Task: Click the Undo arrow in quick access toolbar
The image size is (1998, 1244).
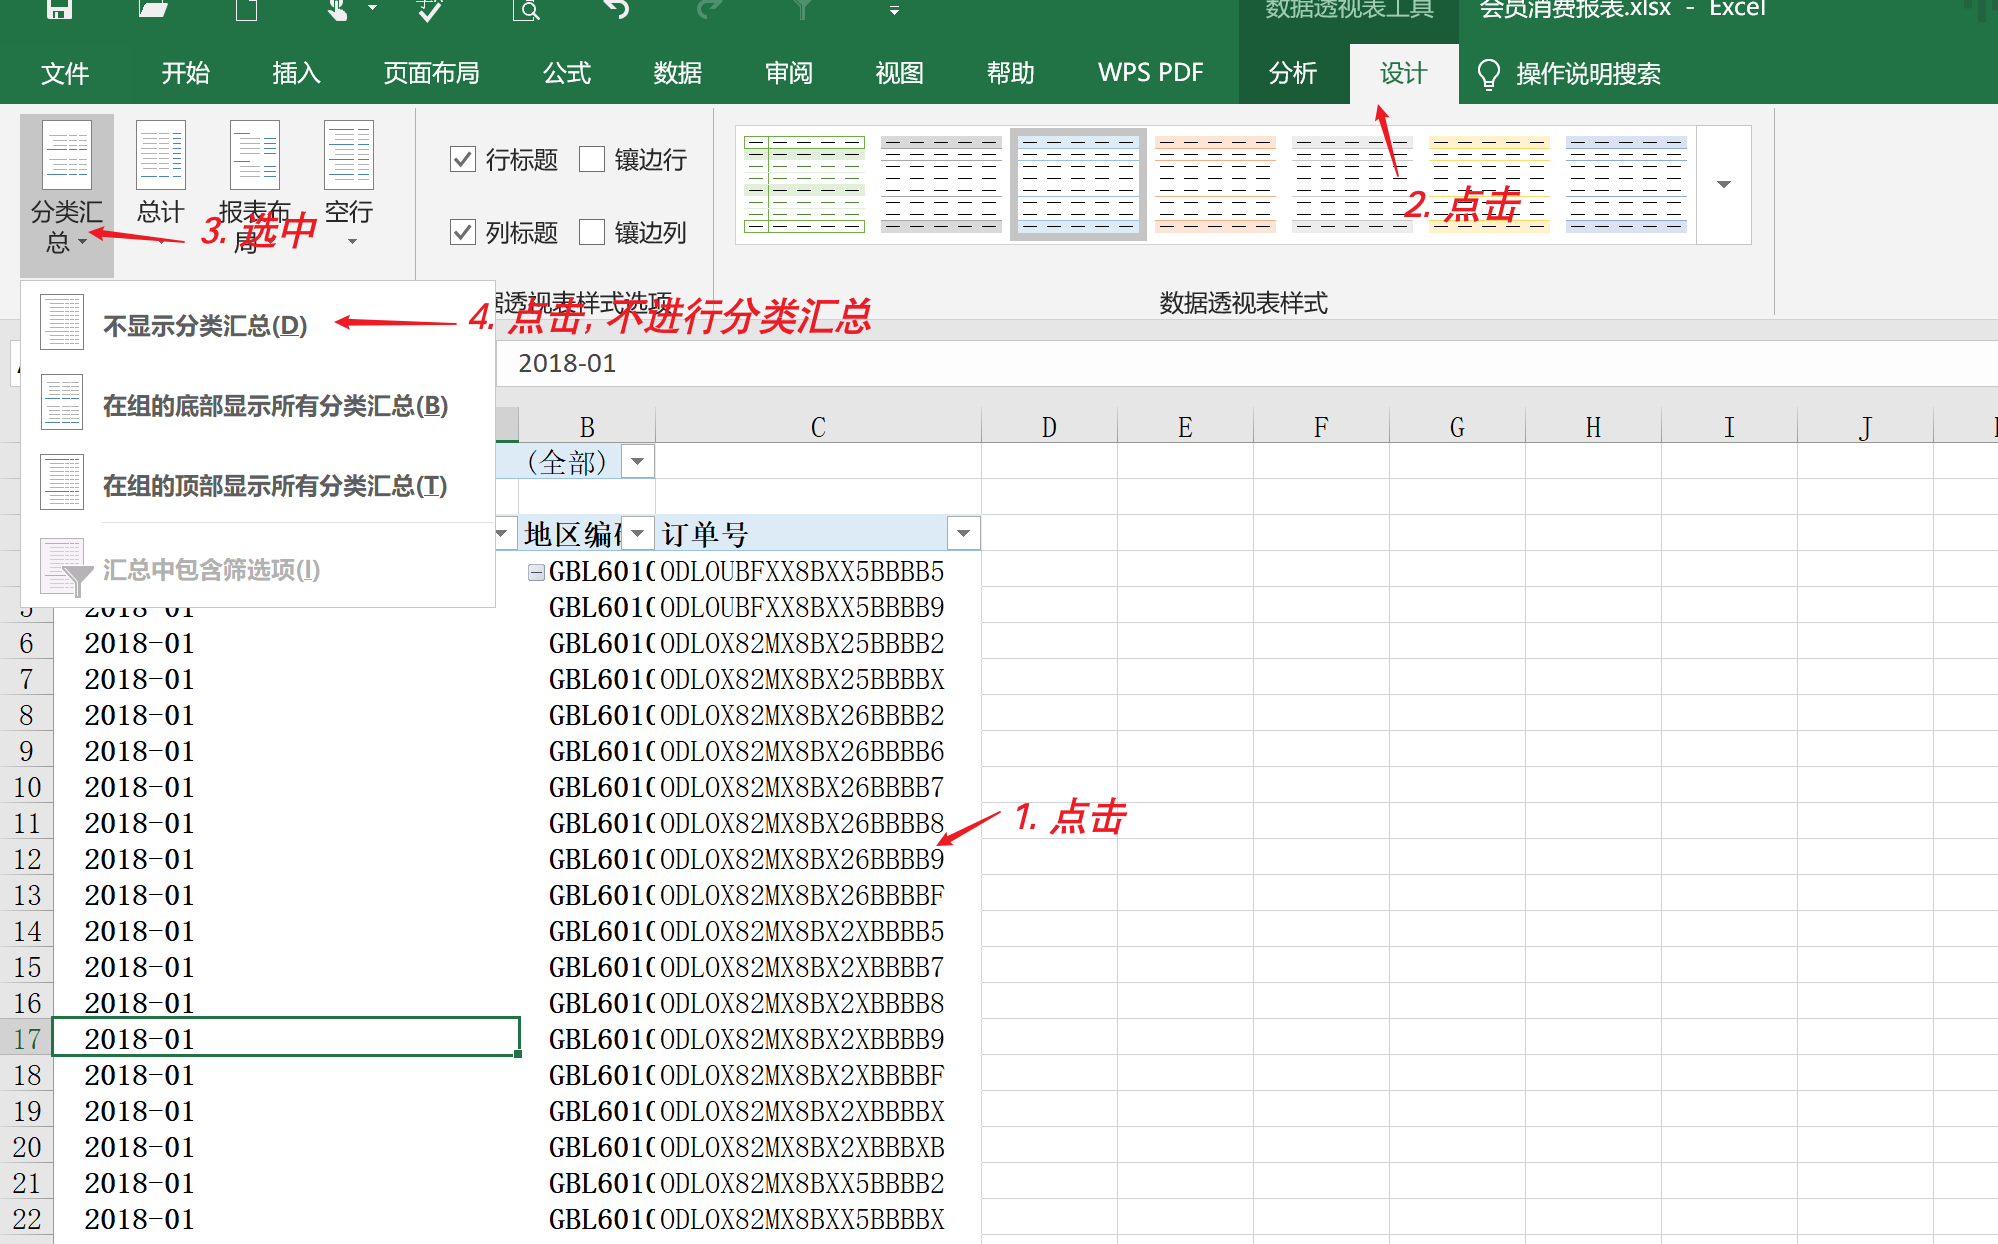Action: 617,10
